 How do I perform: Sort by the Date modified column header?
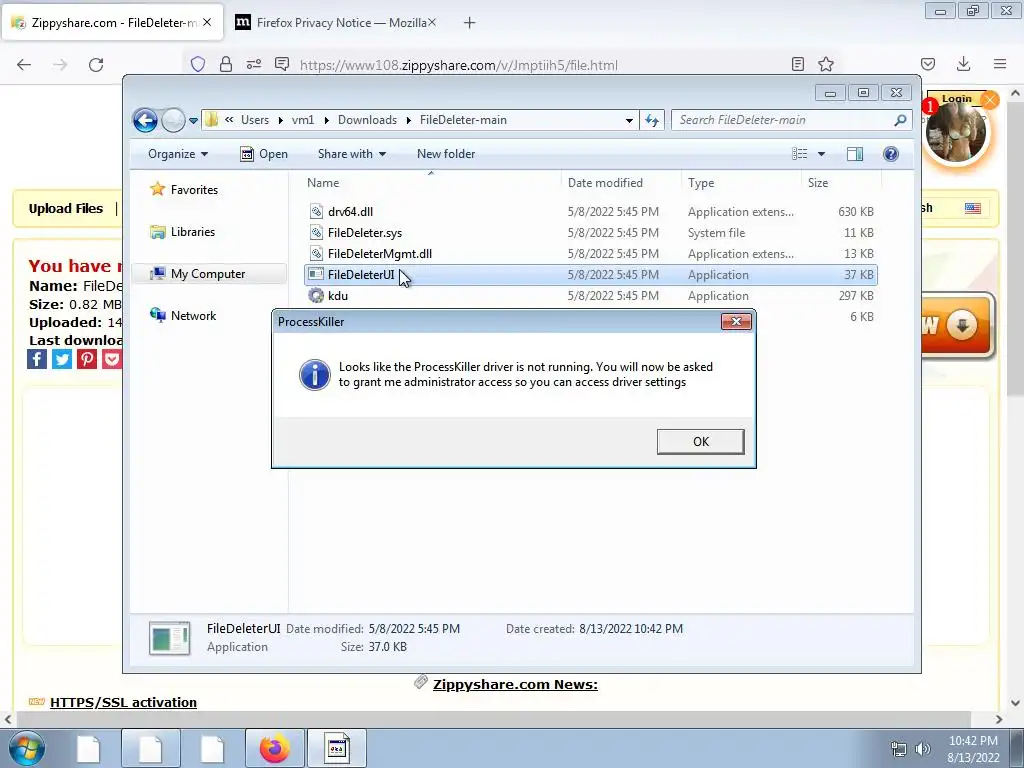[x=605, y=183]
